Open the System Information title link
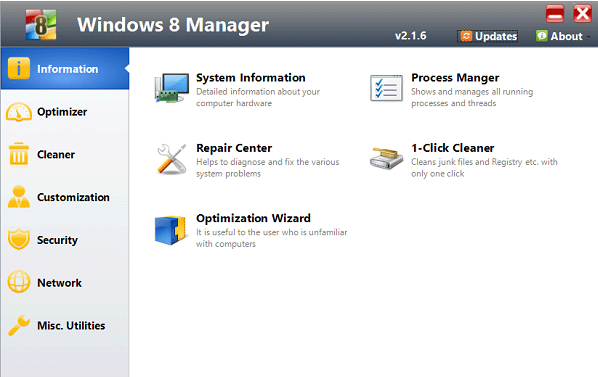 pyautogui.click(x=251, y=78)
